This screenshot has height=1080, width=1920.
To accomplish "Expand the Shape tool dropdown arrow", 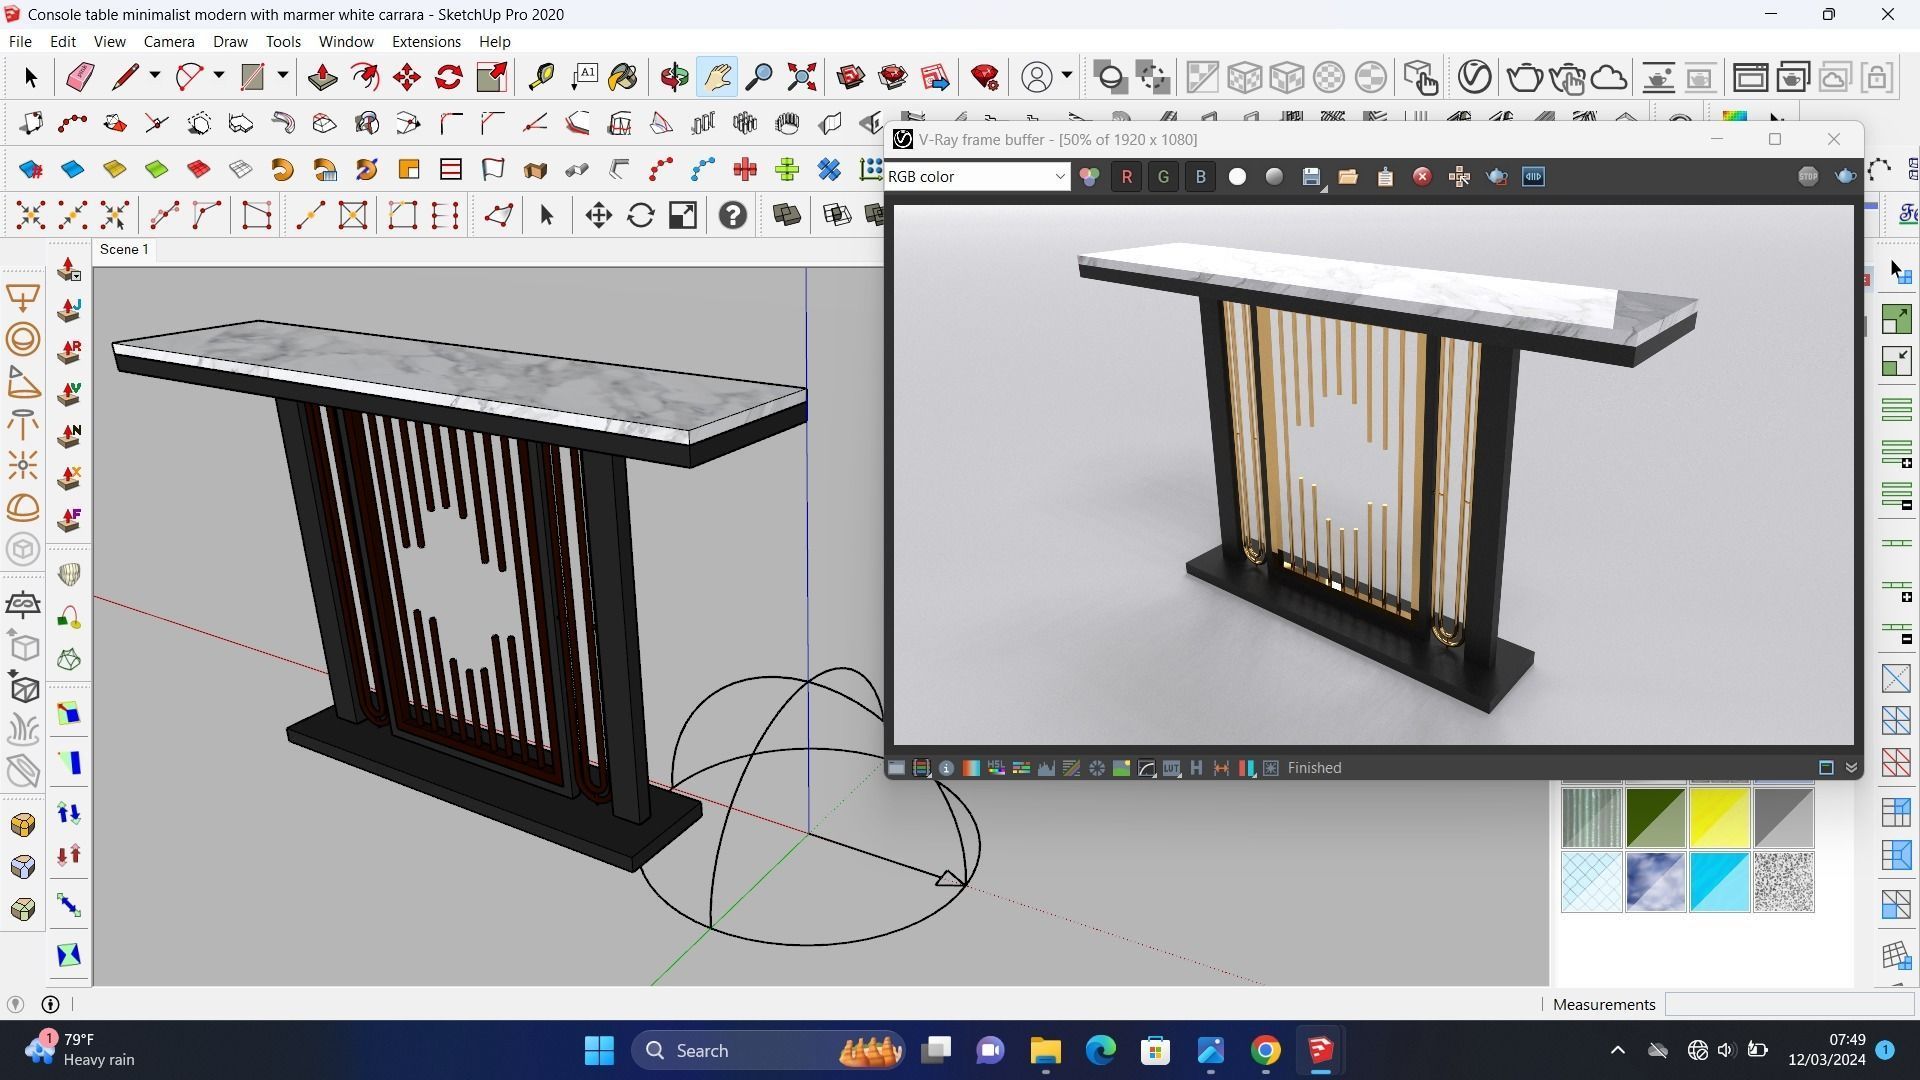I will point(282,76).
